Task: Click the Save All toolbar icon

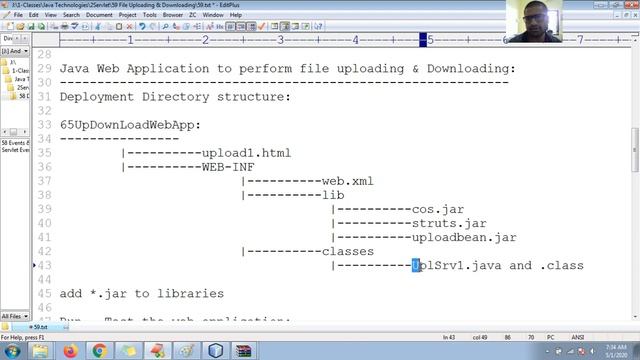Action: tap(41, 27)
